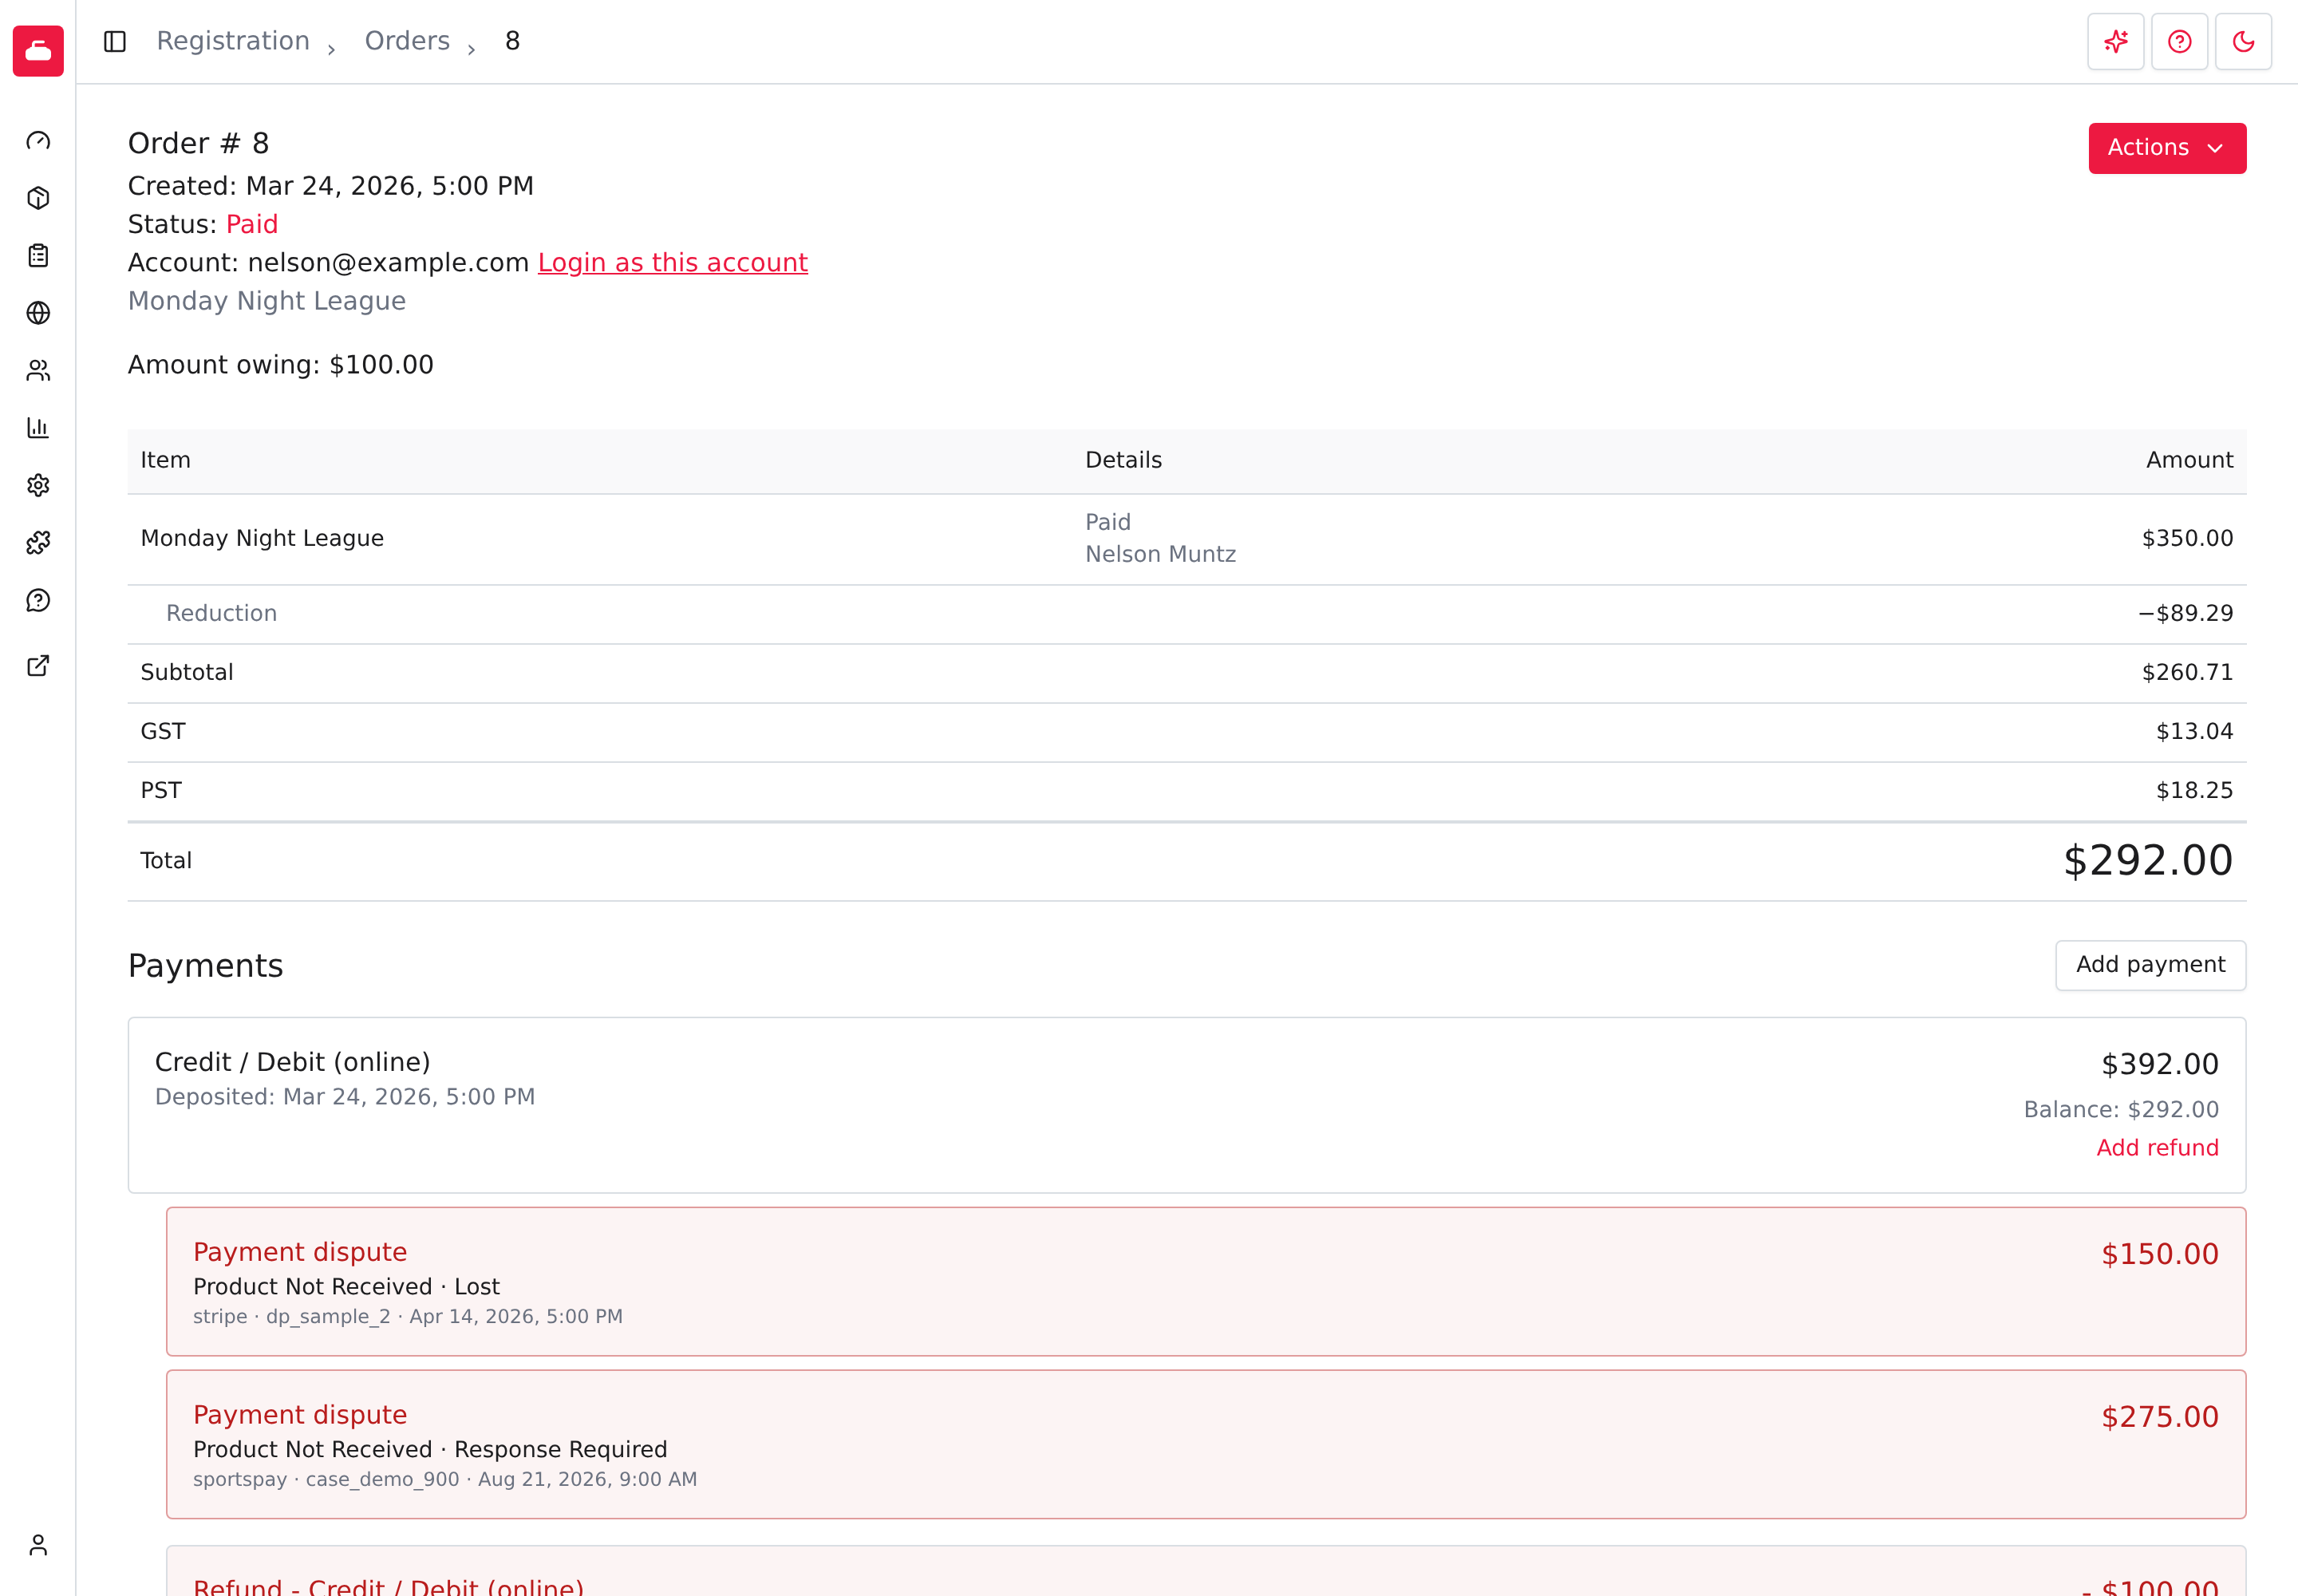2298x1596 pixels.
Task: Open the help chat bubble icon in sidebar
Action: (x=38, y=601)
